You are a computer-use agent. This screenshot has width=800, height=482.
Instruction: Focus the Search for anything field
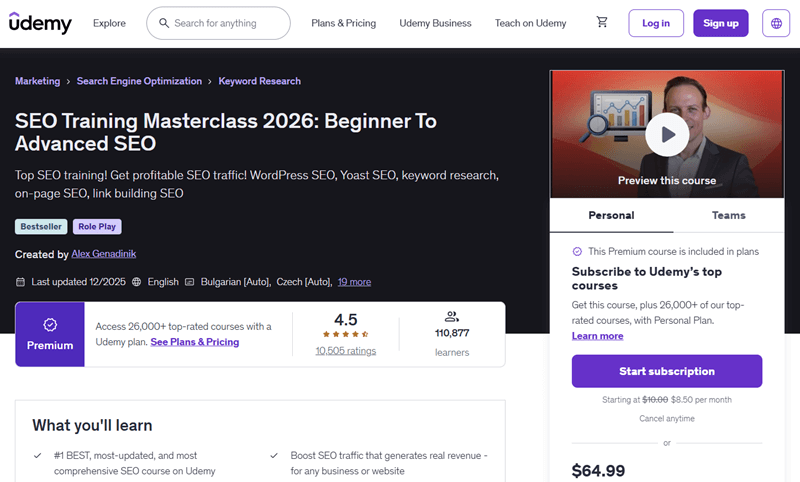(218, 23)
